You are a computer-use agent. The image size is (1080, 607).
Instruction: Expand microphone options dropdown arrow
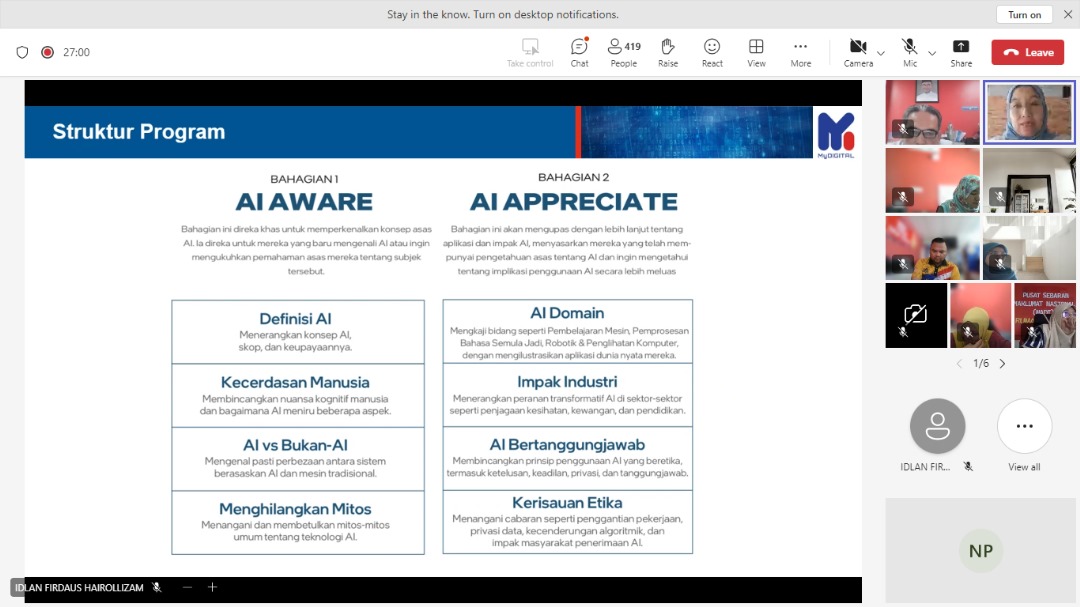pos(932,53)
